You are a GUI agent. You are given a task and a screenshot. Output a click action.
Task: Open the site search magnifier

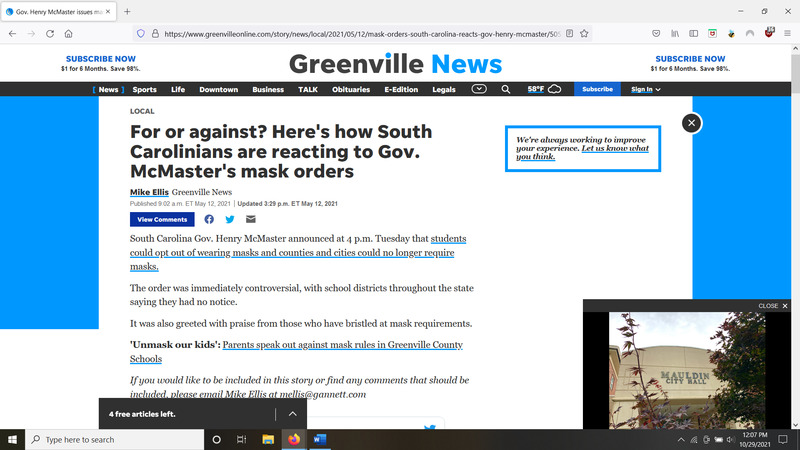(x=506, y=89)
